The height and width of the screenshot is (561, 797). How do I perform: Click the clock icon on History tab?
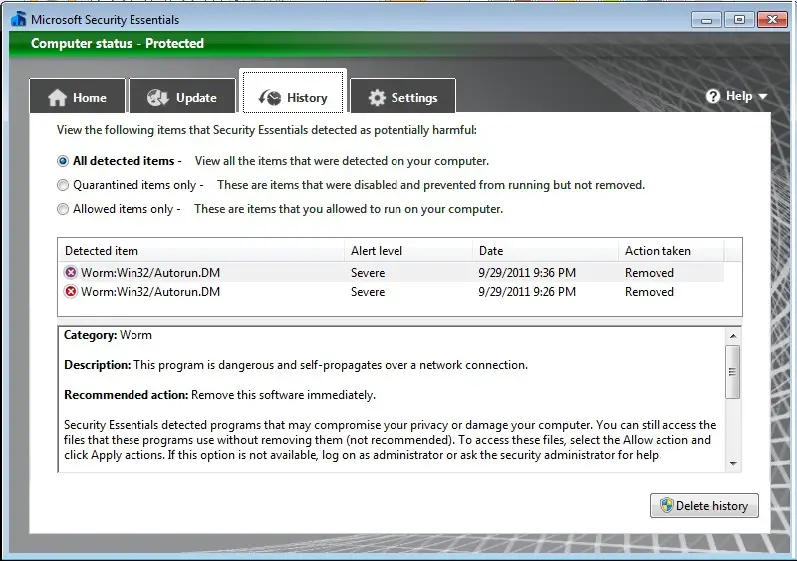[x=270, y=97]
